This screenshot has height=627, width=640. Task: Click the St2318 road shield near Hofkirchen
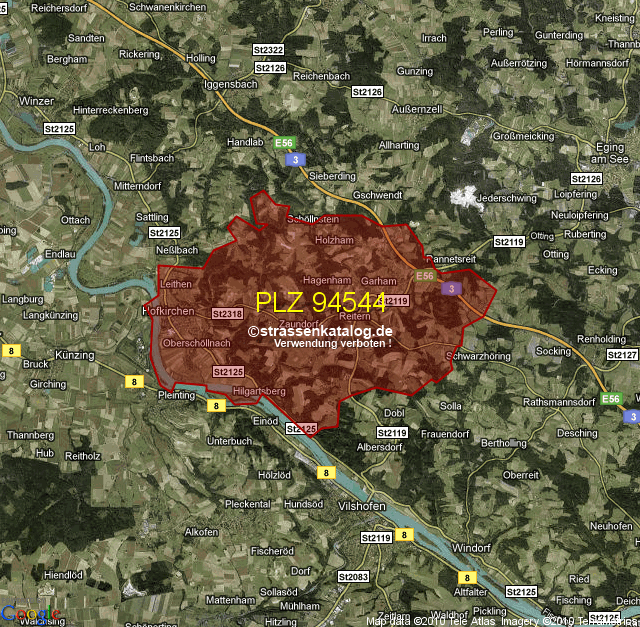point(227,313)
